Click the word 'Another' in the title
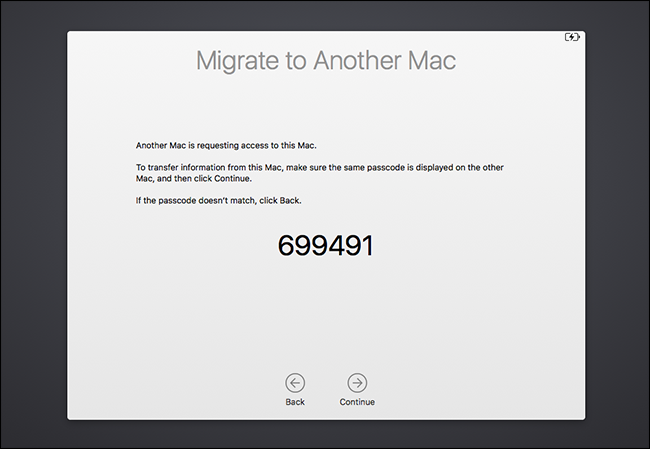 pos(357,61)
